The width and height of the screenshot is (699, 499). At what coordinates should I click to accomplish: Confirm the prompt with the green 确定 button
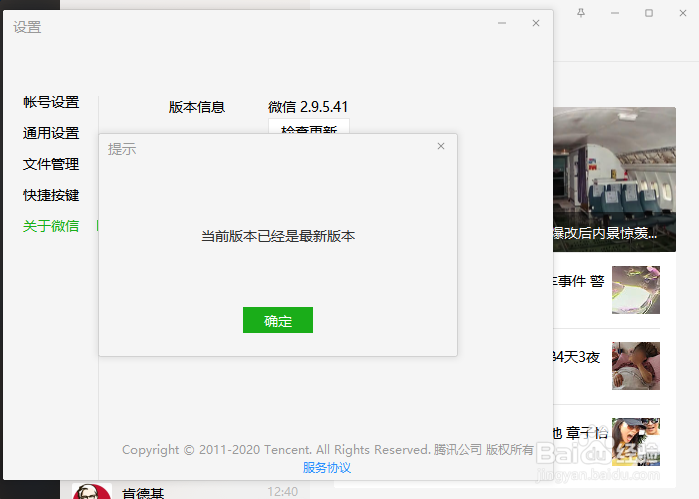click(x=278, y=320)
